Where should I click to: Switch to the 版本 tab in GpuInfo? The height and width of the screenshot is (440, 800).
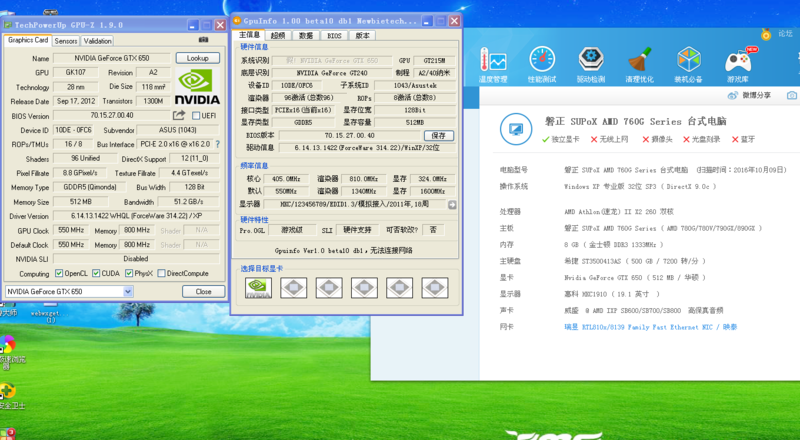(362, 35)
